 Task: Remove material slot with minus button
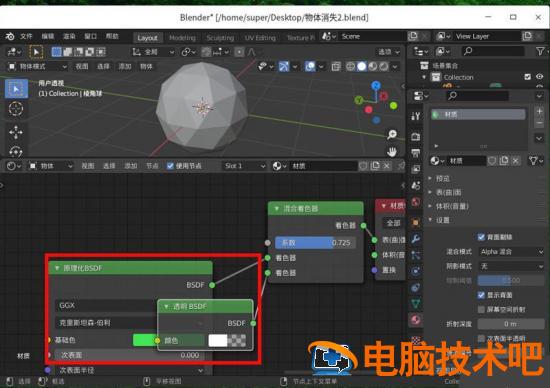[539, 123]
